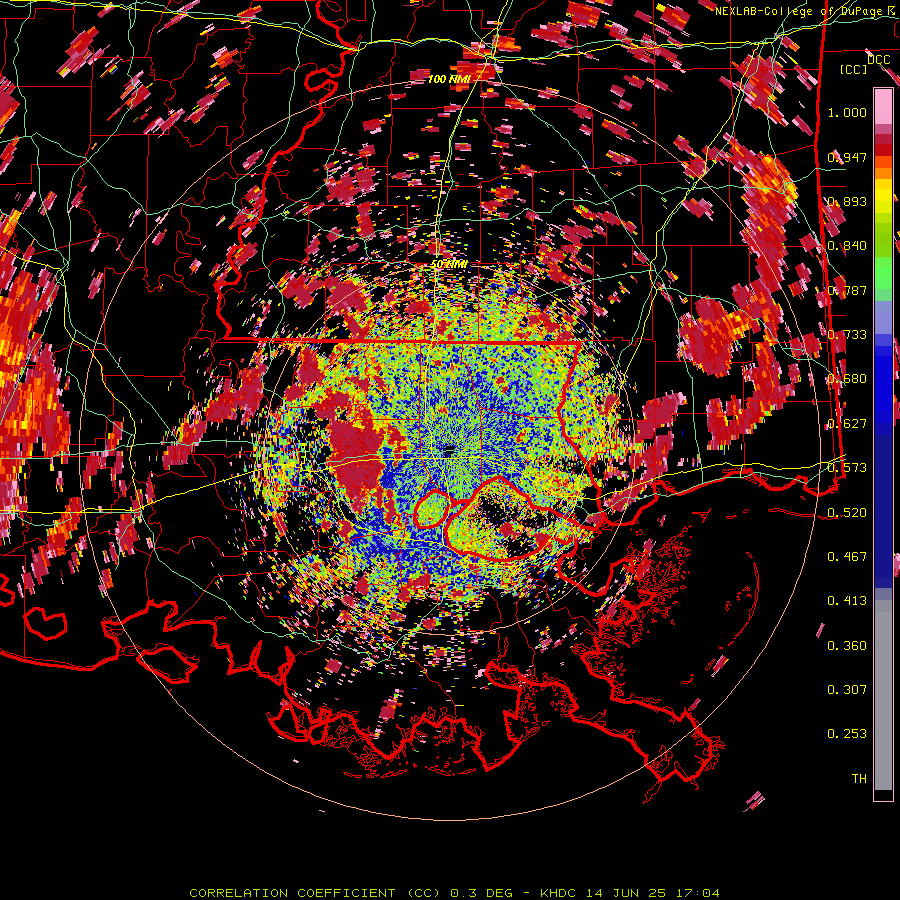Image resolution: width=900 pixels, height=900 pixels.
Task: Click the 0.733 scale value
Action: coord(847,335)
